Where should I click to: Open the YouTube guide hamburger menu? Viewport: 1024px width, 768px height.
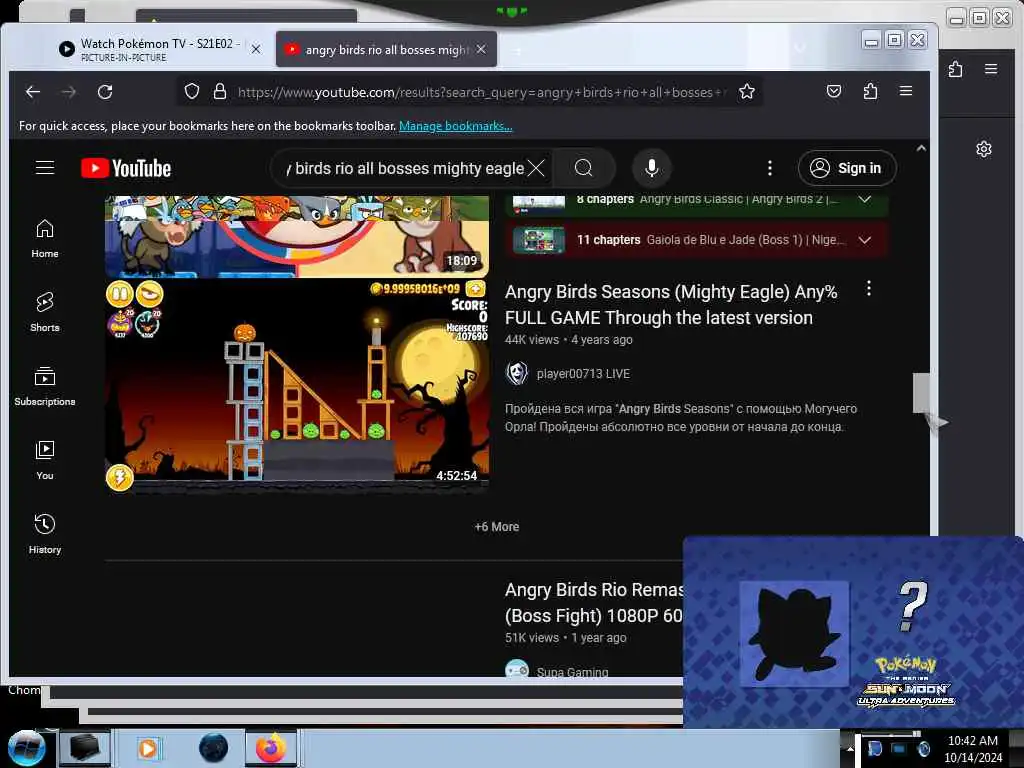tap(44, 168)
